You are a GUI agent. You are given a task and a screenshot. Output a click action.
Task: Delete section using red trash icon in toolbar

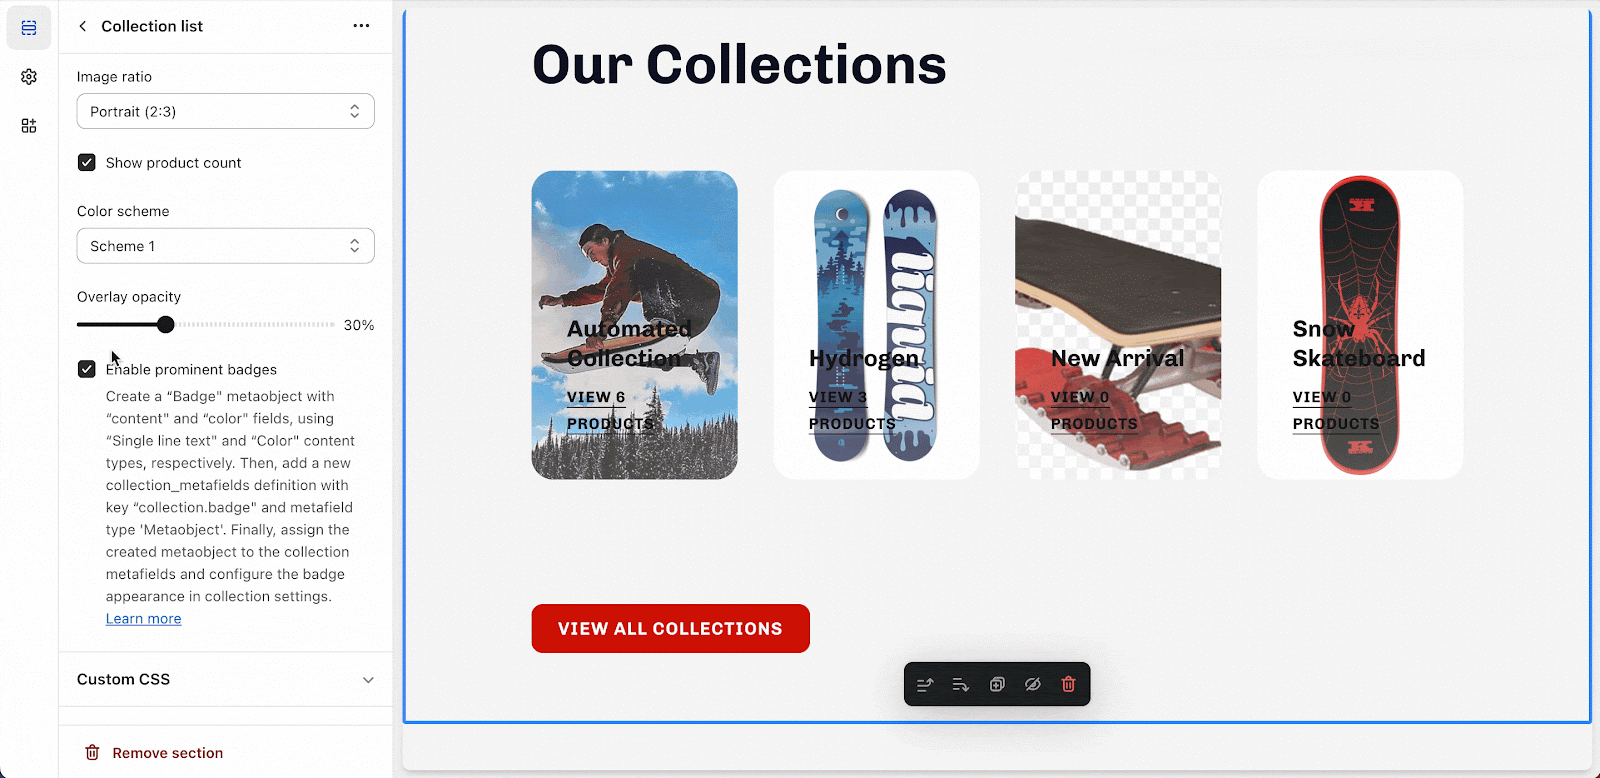click(1068, 684)
